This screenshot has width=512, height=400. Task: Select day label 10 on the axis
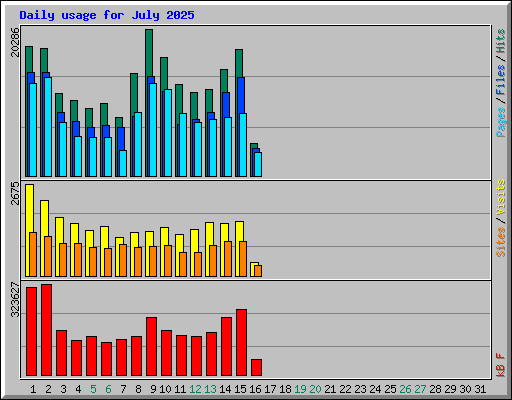165,389
